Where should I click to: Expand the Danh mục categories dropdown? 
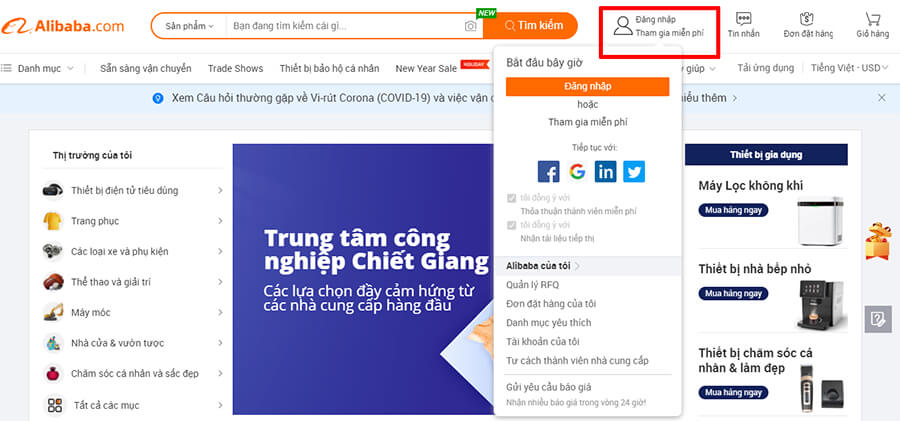pyautogui.click(x=38, y=68)
